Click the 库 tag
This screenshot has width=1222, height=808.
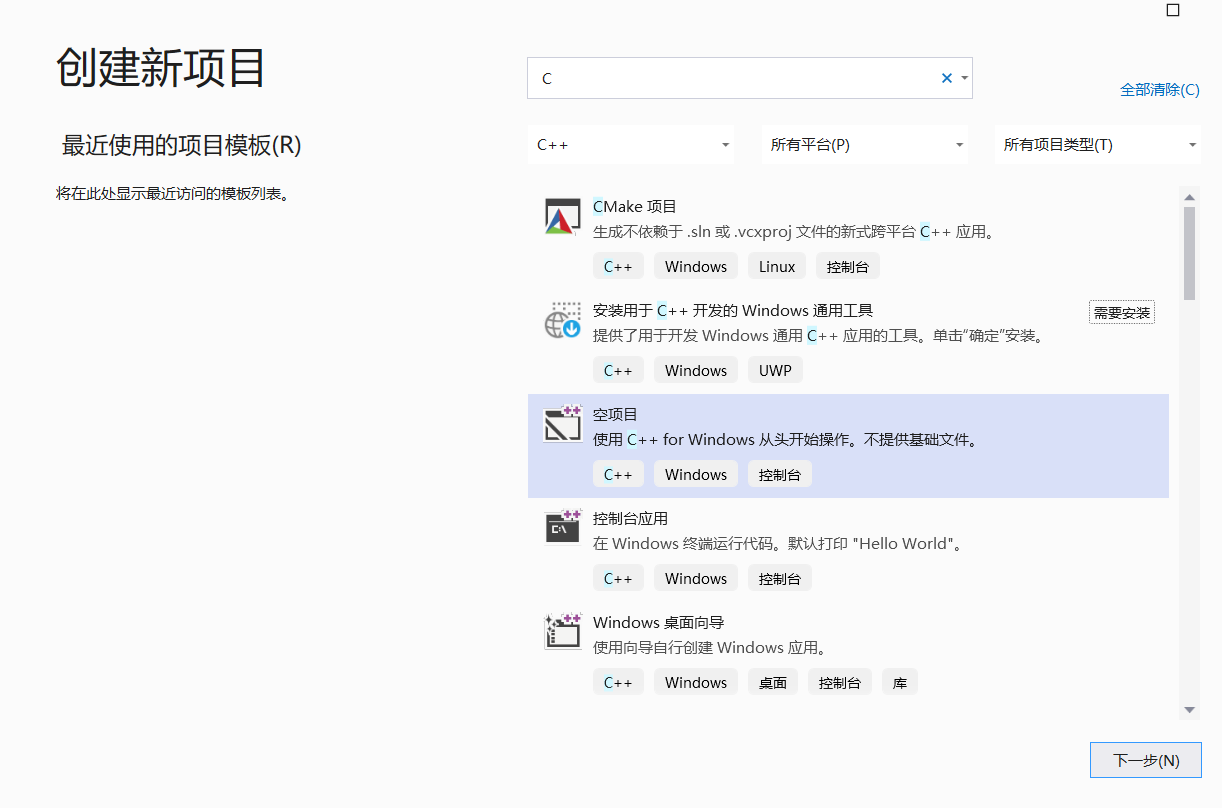[900, 682]
